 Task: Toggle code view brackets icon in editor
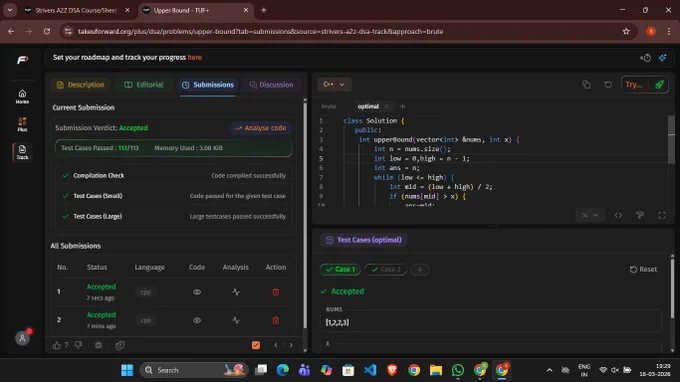(x=618, y=215)
